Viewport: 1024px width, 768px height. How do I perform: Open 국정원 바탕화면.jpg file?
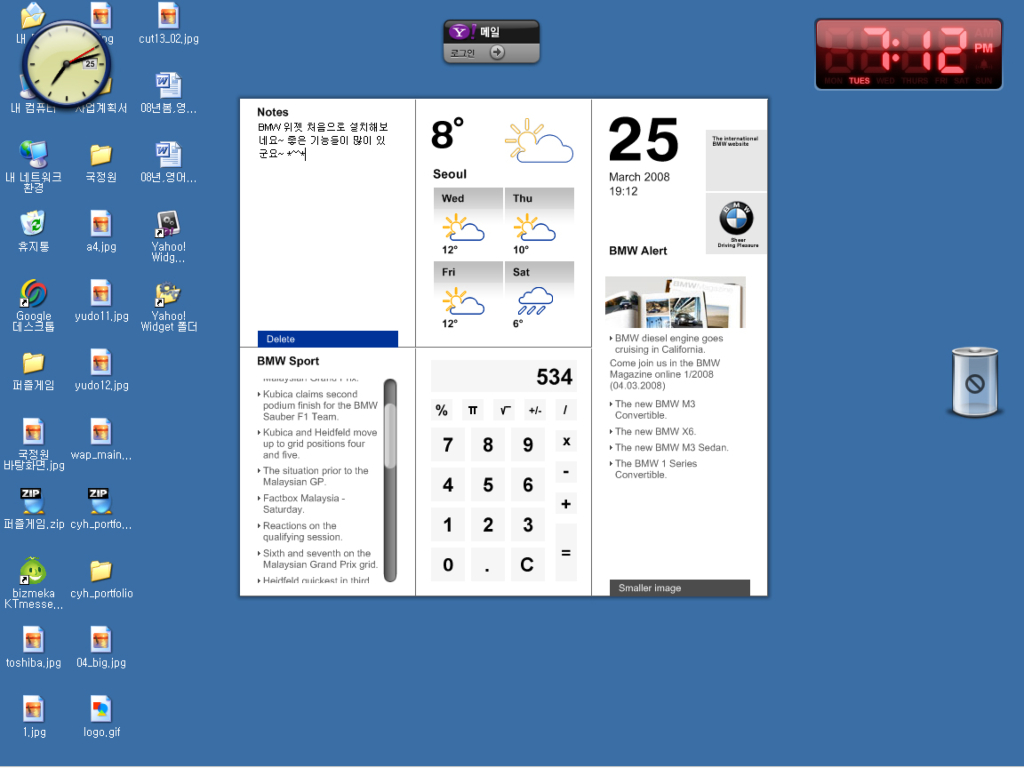tap(33, 444)
